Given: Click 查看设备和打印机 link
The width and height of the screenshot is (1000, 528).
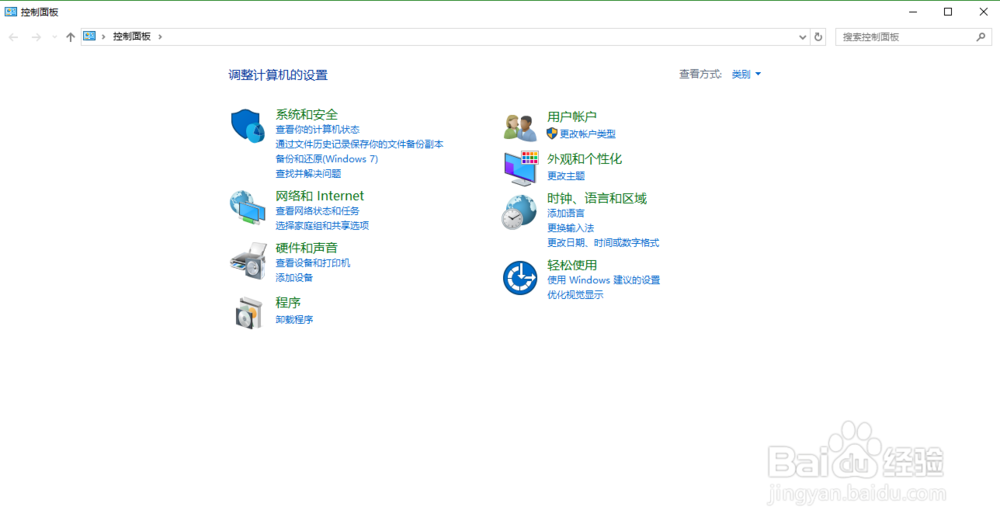Looking at the screenshot, I should [x=312, y=263].
